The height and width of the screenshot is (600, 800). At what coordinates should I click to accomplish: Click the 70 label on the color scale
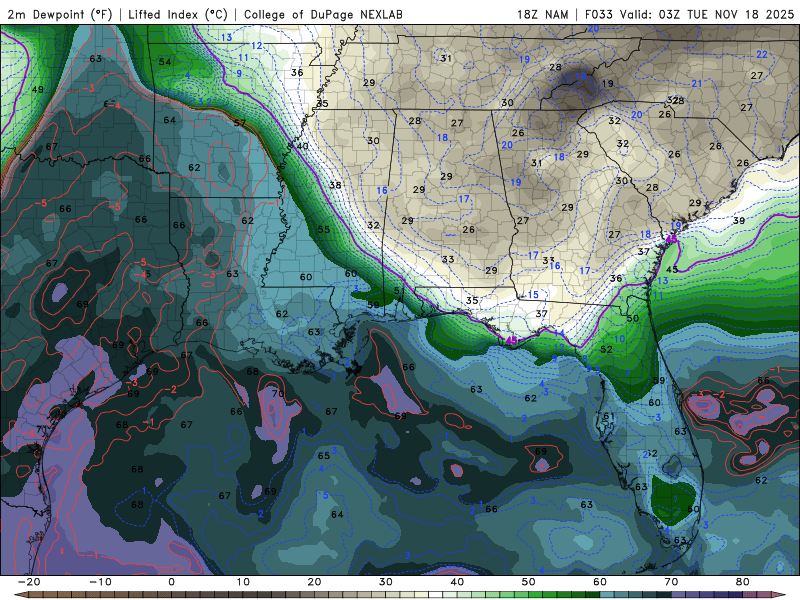click(671, 582)
